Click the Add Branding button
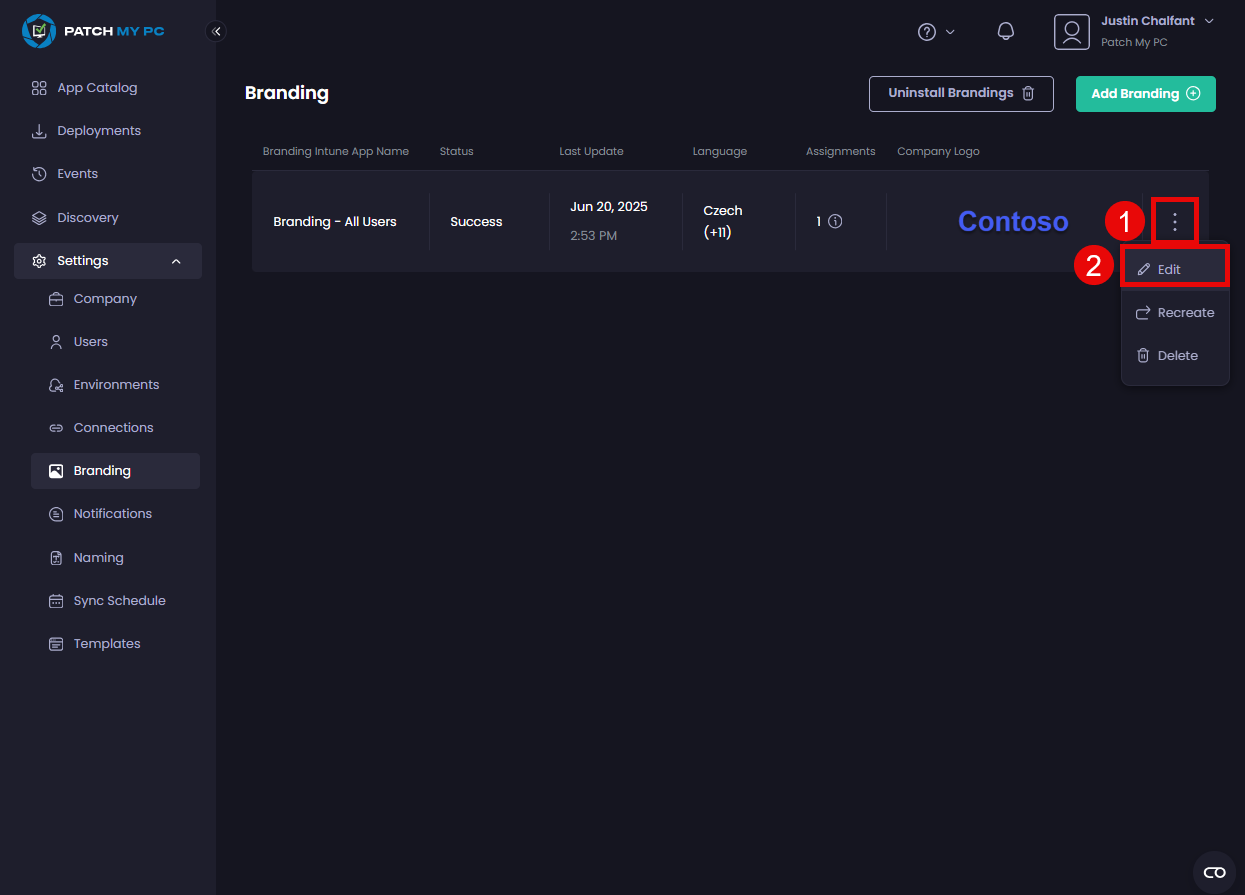The image size is (1245, 895). (1145, 94)
